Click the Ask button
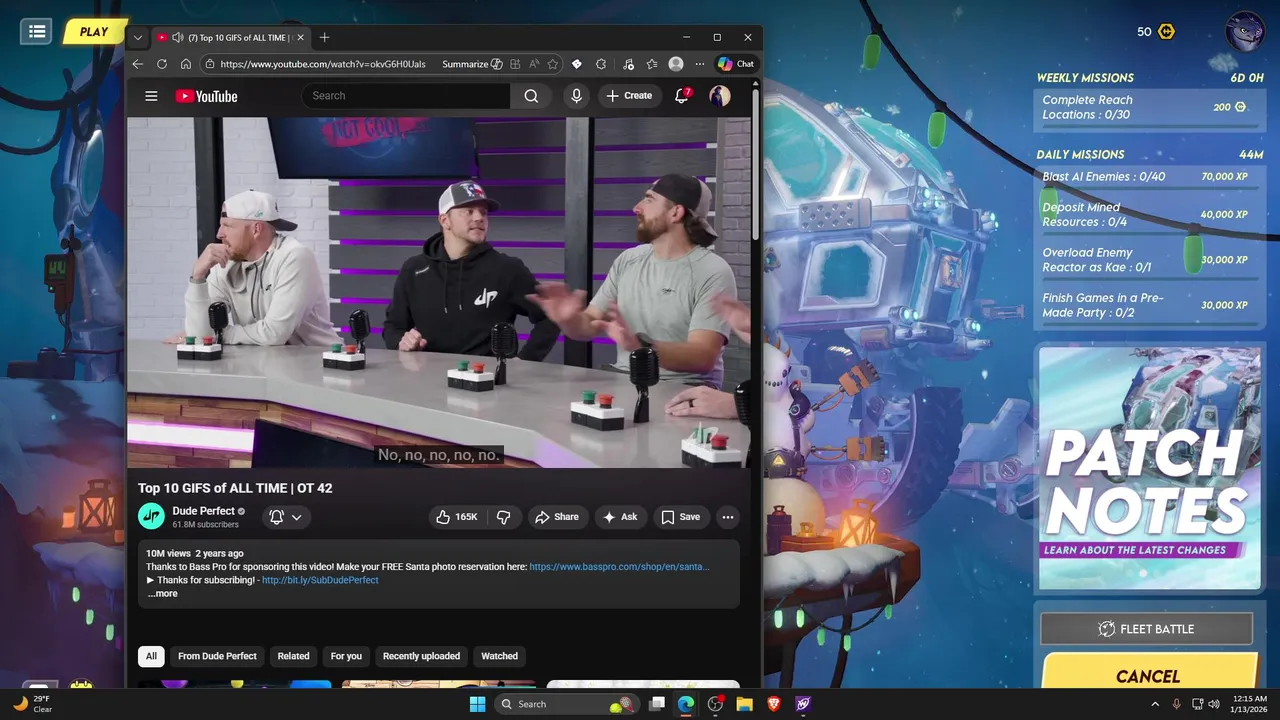Screen dimensions: 1280x720 620,517
